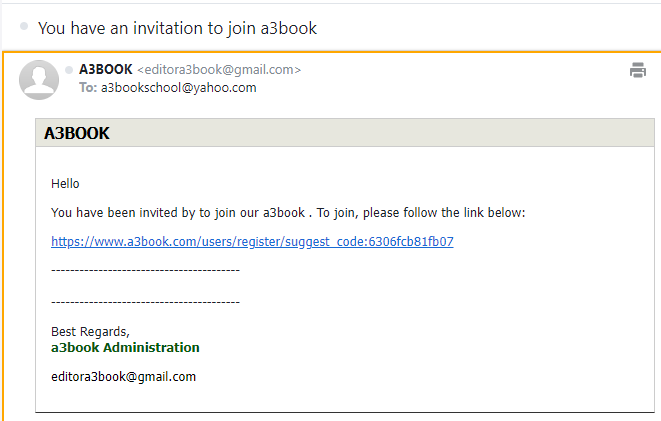The height and width of the screenshot is (421, 661).
Task: Open the a3book.com register suggest_code link
Action: (x=252, y=241)
